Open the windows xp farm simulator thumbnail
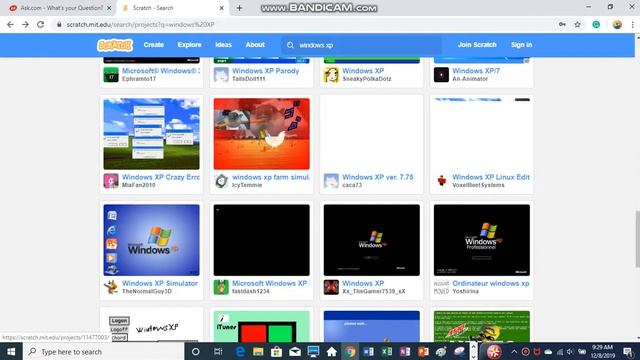Screen dimensions: 640x360 pos(262,134)
